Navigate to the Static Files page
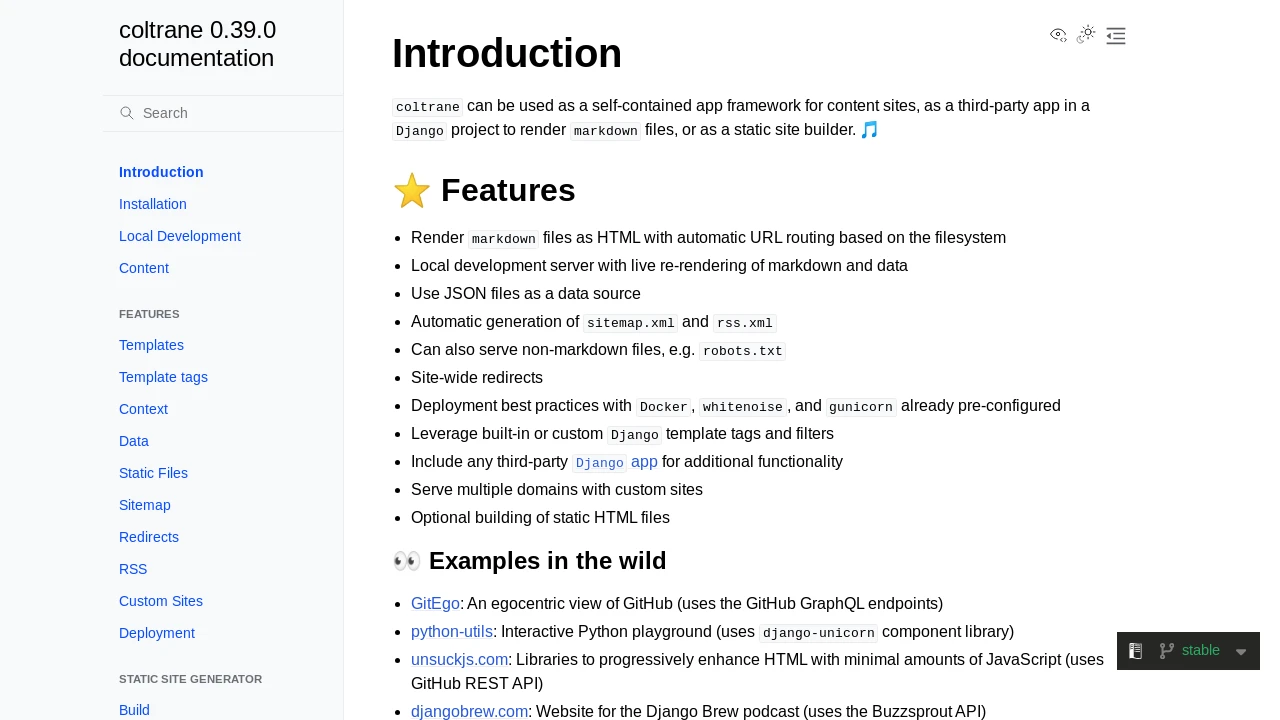This screenshot has width=1280, height=720. click(x=153, y=473)
